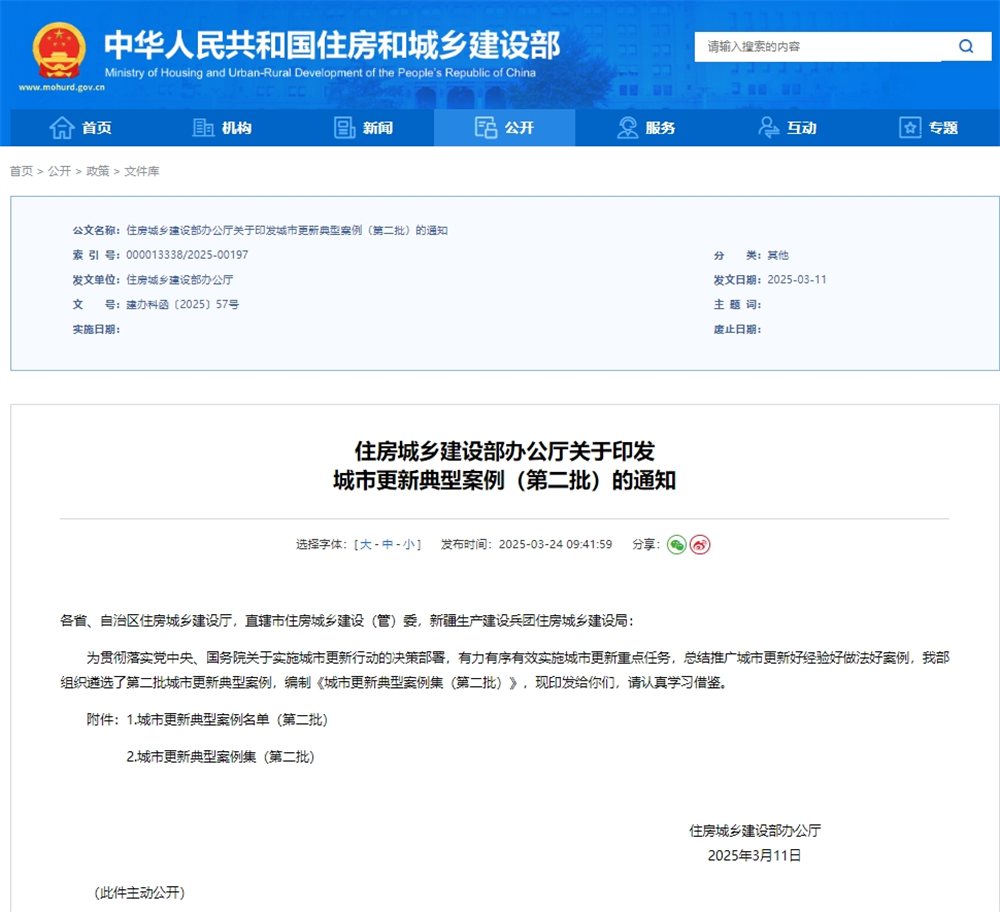
Task: Share the article via the WeChat icon
Action: [676, 544]
